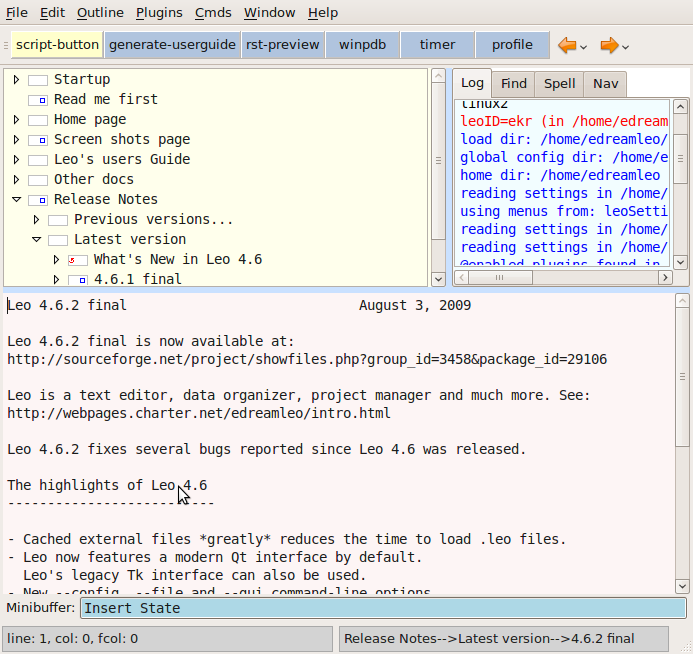Click the sourceforge.net showfiles URL text
693x654 pixels.
pyautogui.click(x=307, y=359)
